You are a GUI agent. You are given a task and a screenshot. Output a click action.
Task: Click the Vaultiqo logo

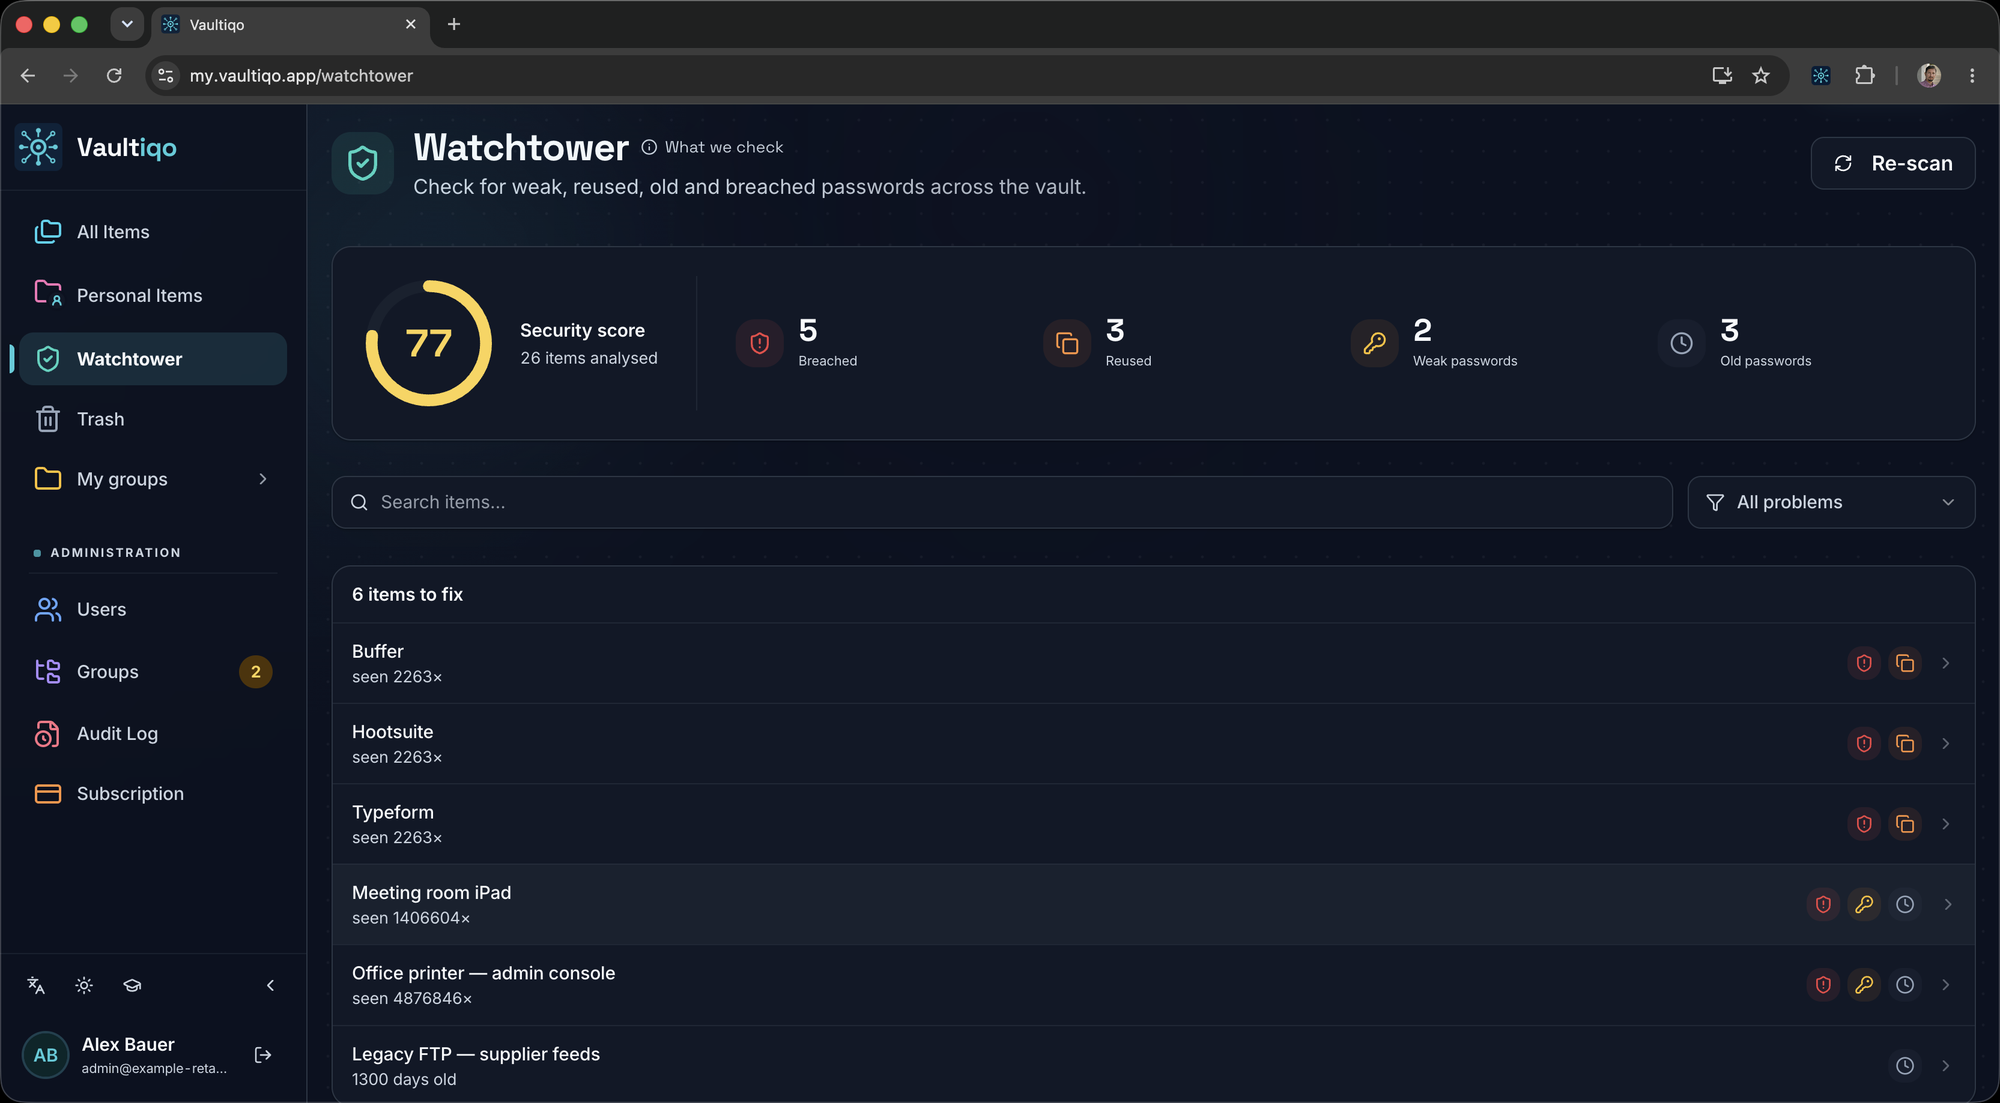pyautogui.click(x=98, y=148)
